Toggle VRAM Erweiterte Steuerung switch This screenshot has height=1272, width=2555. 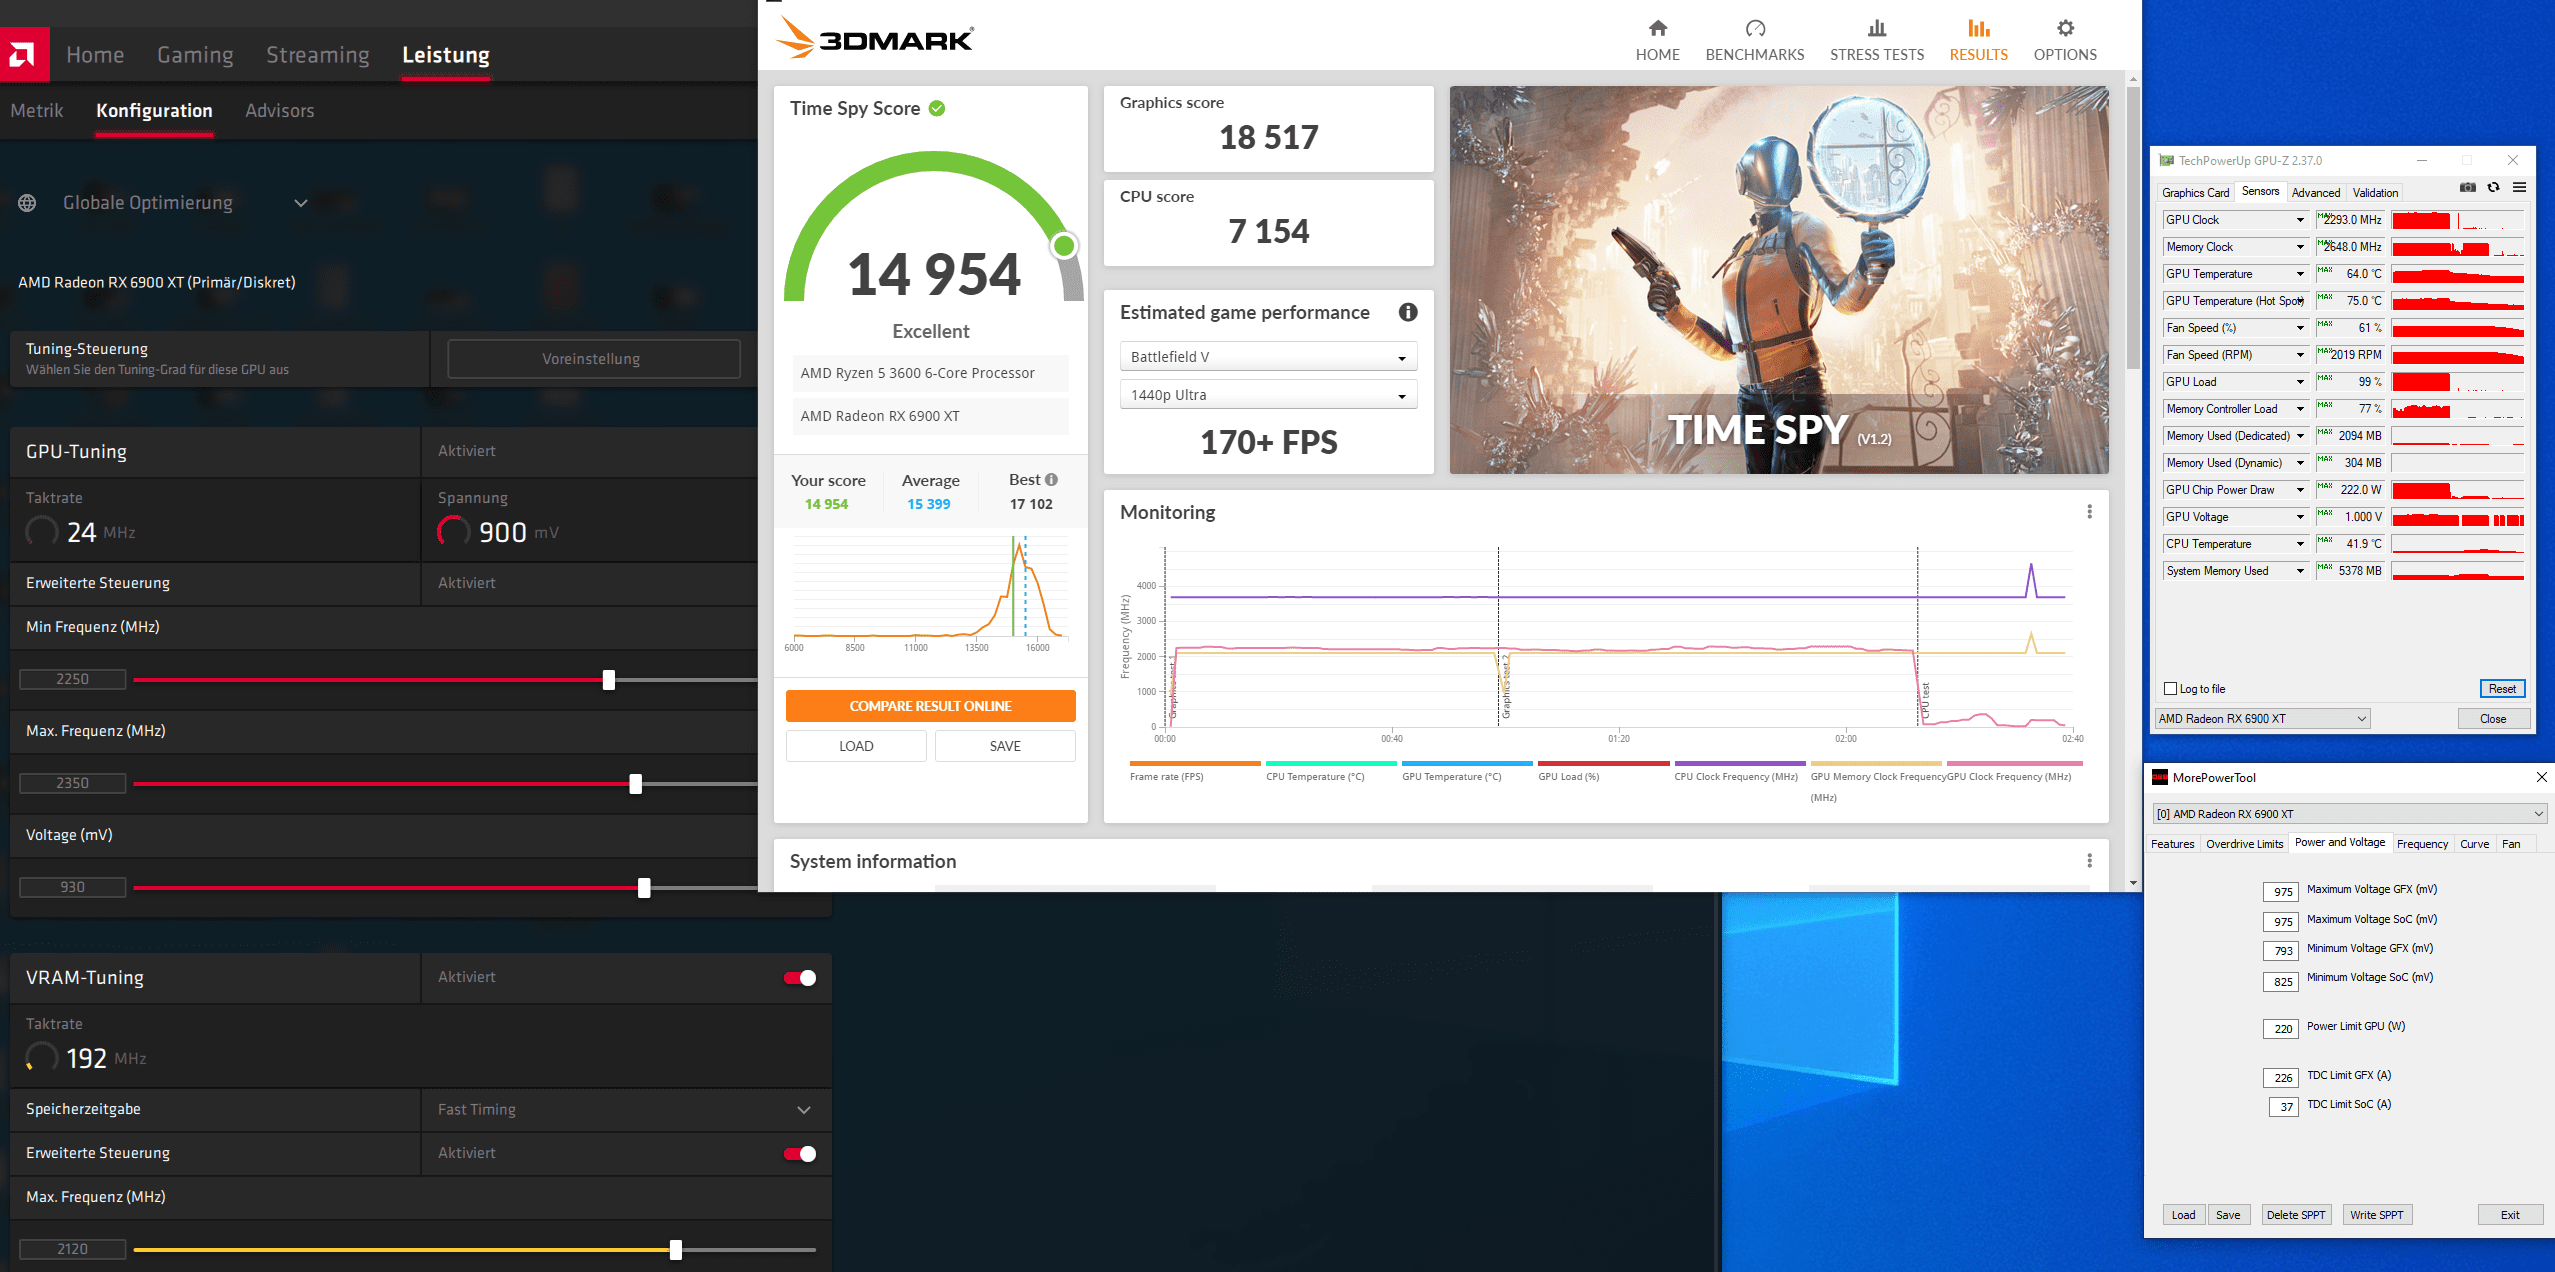[x=800, y=1154]
